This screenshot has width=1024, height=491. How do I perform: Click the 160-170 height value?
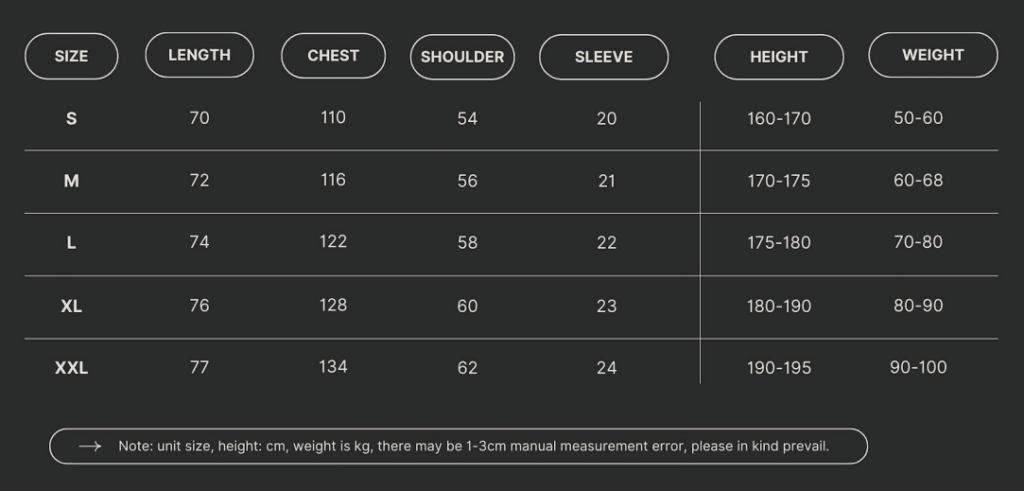tap(779, 119)
